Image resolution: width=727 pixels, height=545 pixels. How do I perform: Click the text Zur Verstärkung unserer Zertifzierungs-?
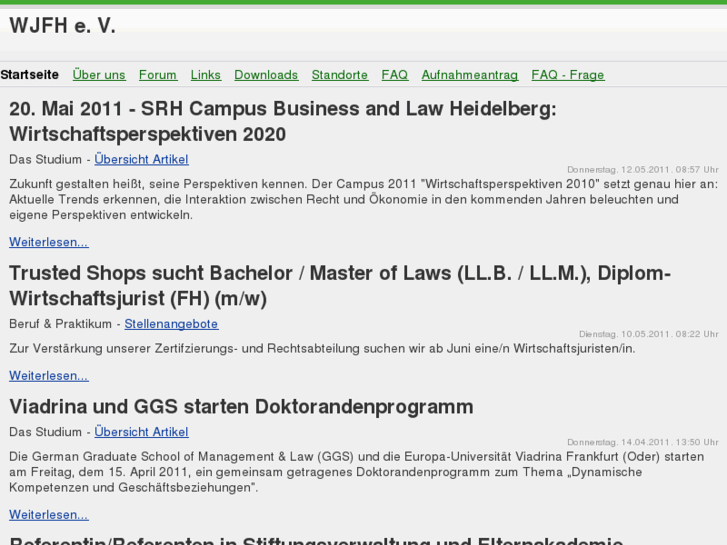coord(322,348)
